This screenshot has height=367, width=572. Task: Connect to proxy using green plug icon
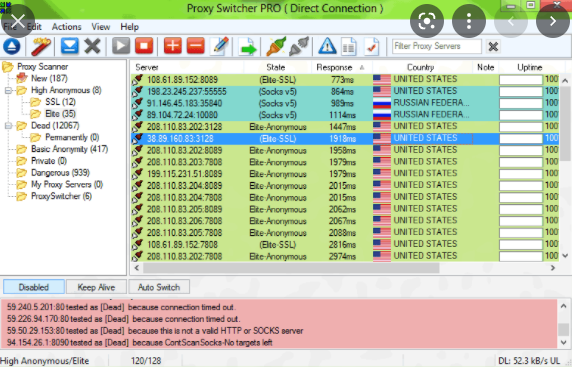pyautogui.click(x=276, y=46)
